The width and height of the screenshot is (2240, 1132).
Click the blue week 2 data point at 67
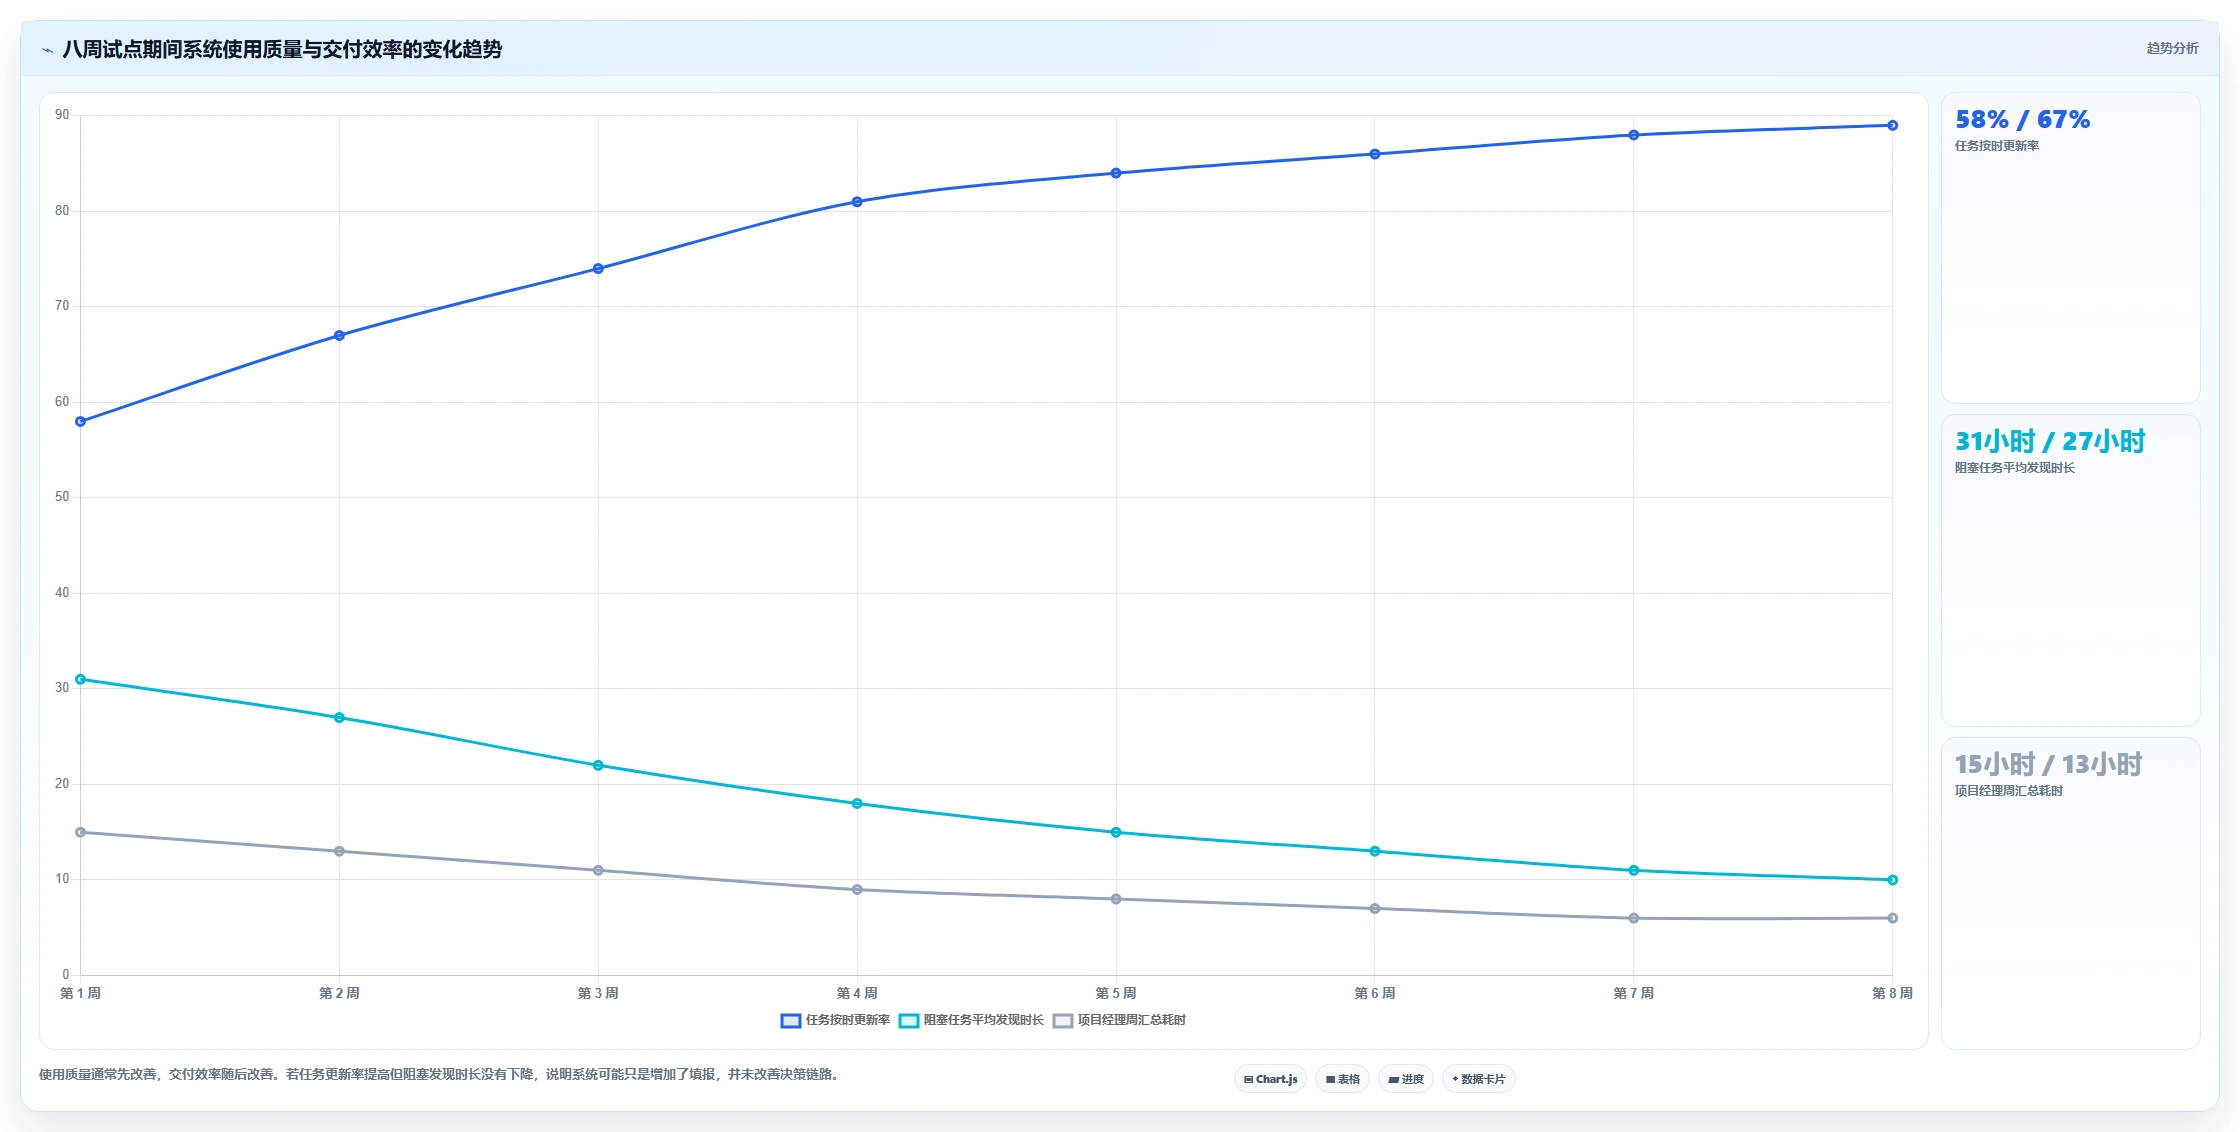(339, 335)
